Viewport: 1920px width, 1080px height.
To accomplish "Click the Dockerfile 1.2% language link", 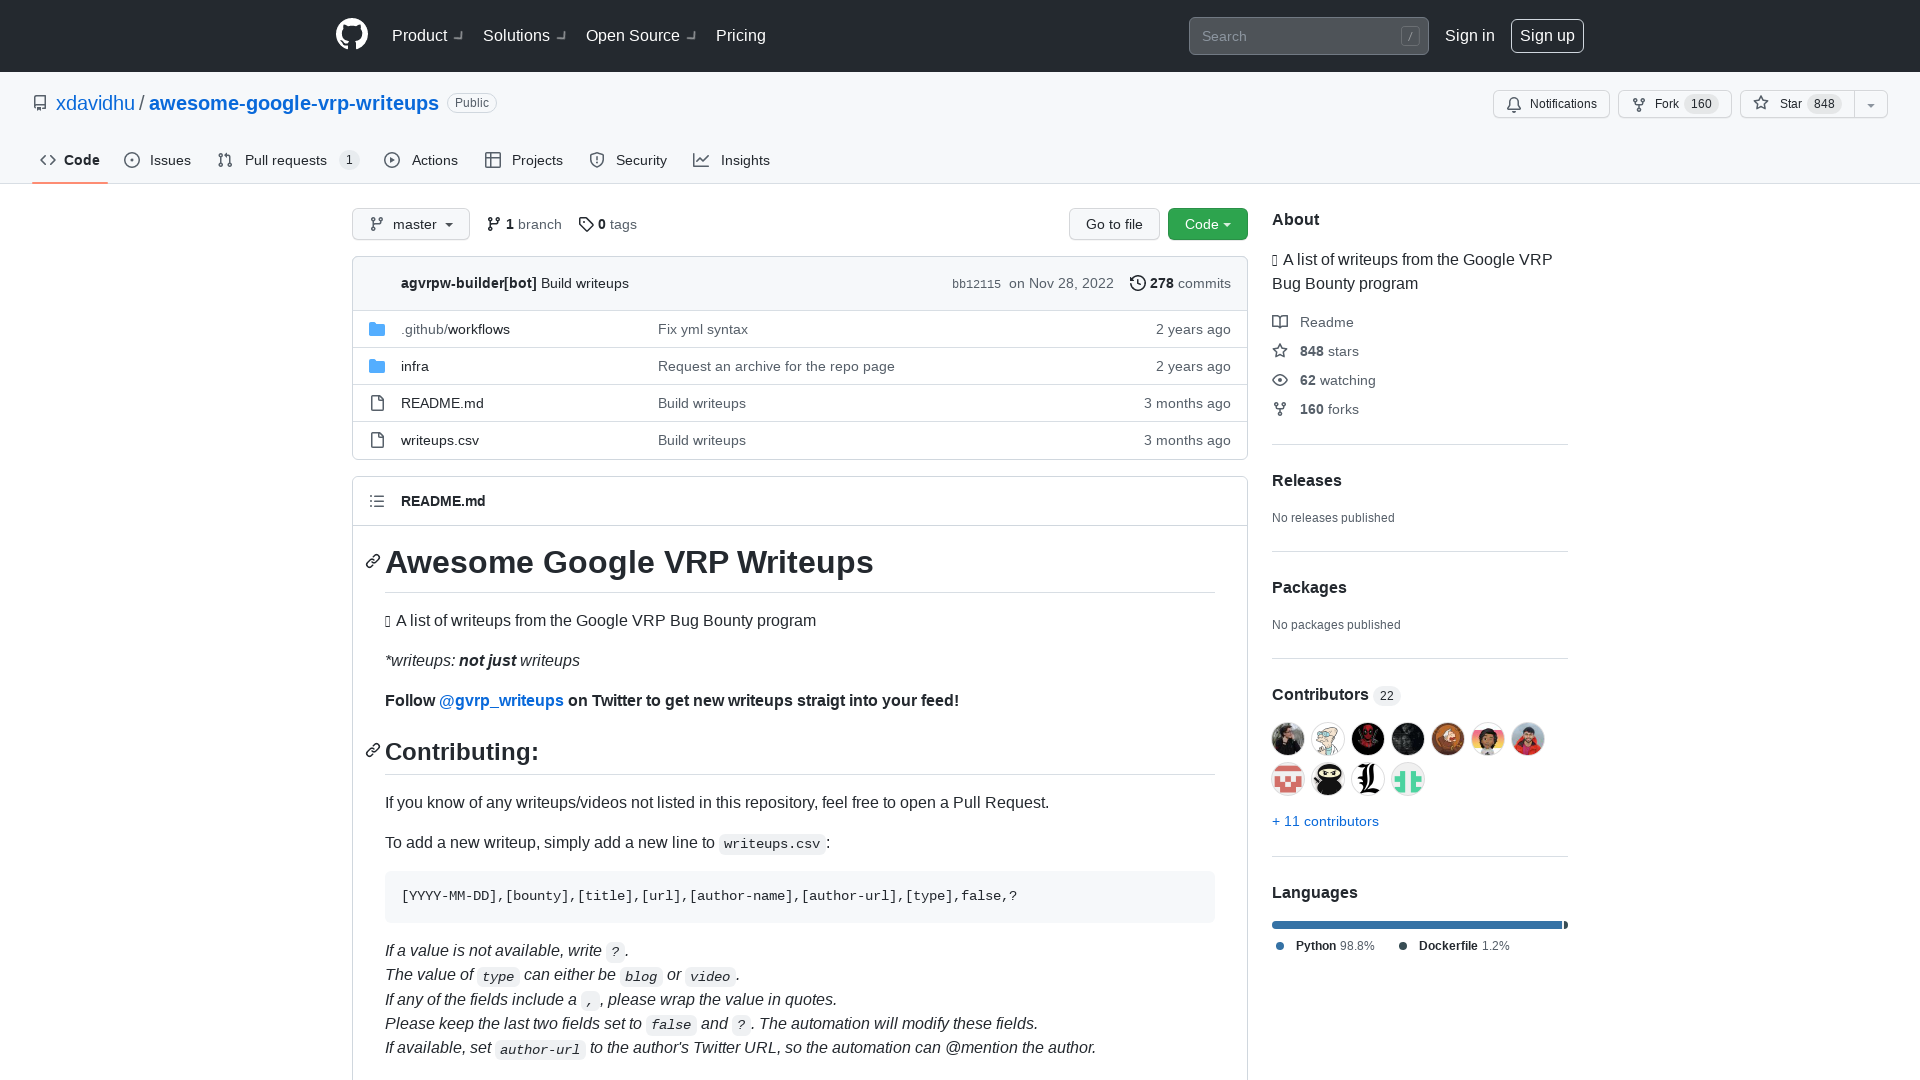I will (1454, 946).
